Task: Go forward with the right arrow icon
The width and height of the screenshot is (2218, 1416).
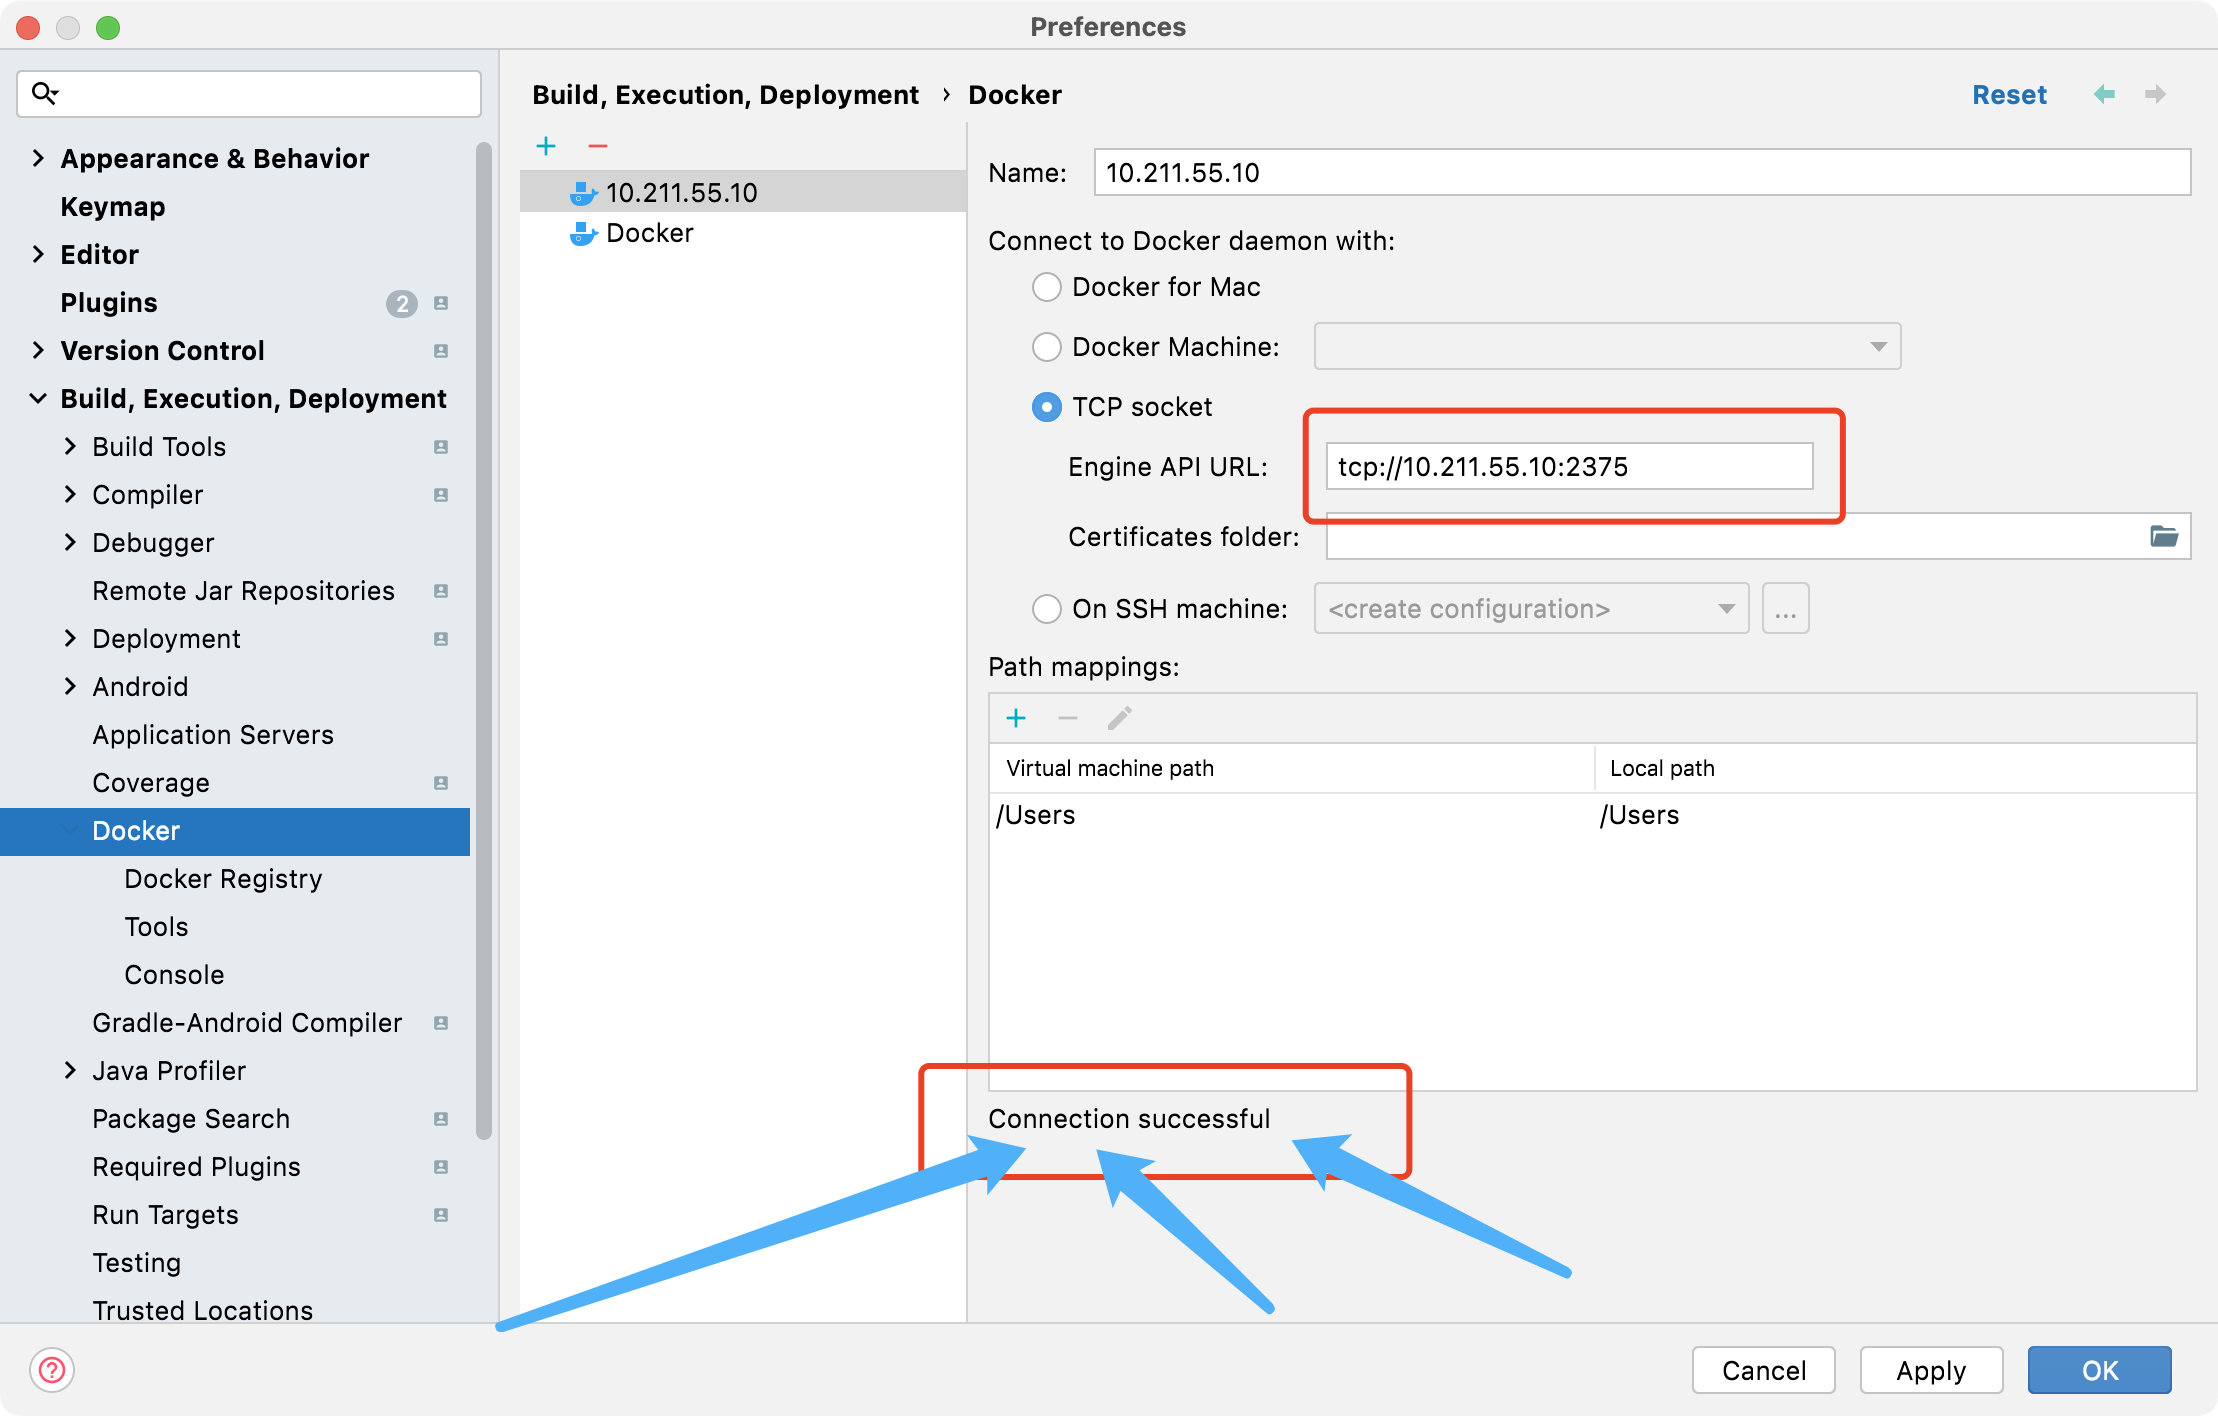Action: (x=2156, y=94)
